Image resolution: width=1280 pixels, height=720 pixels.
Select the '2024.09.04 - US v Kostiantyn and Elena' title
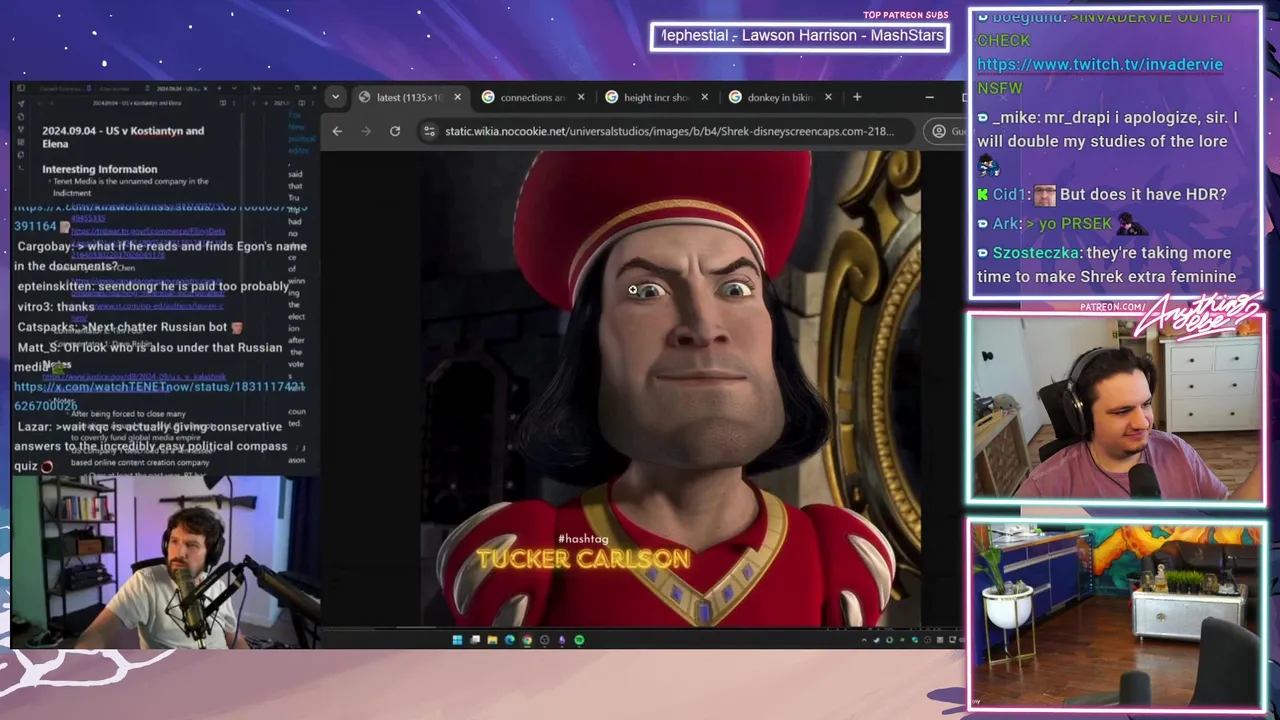[123, 137]
